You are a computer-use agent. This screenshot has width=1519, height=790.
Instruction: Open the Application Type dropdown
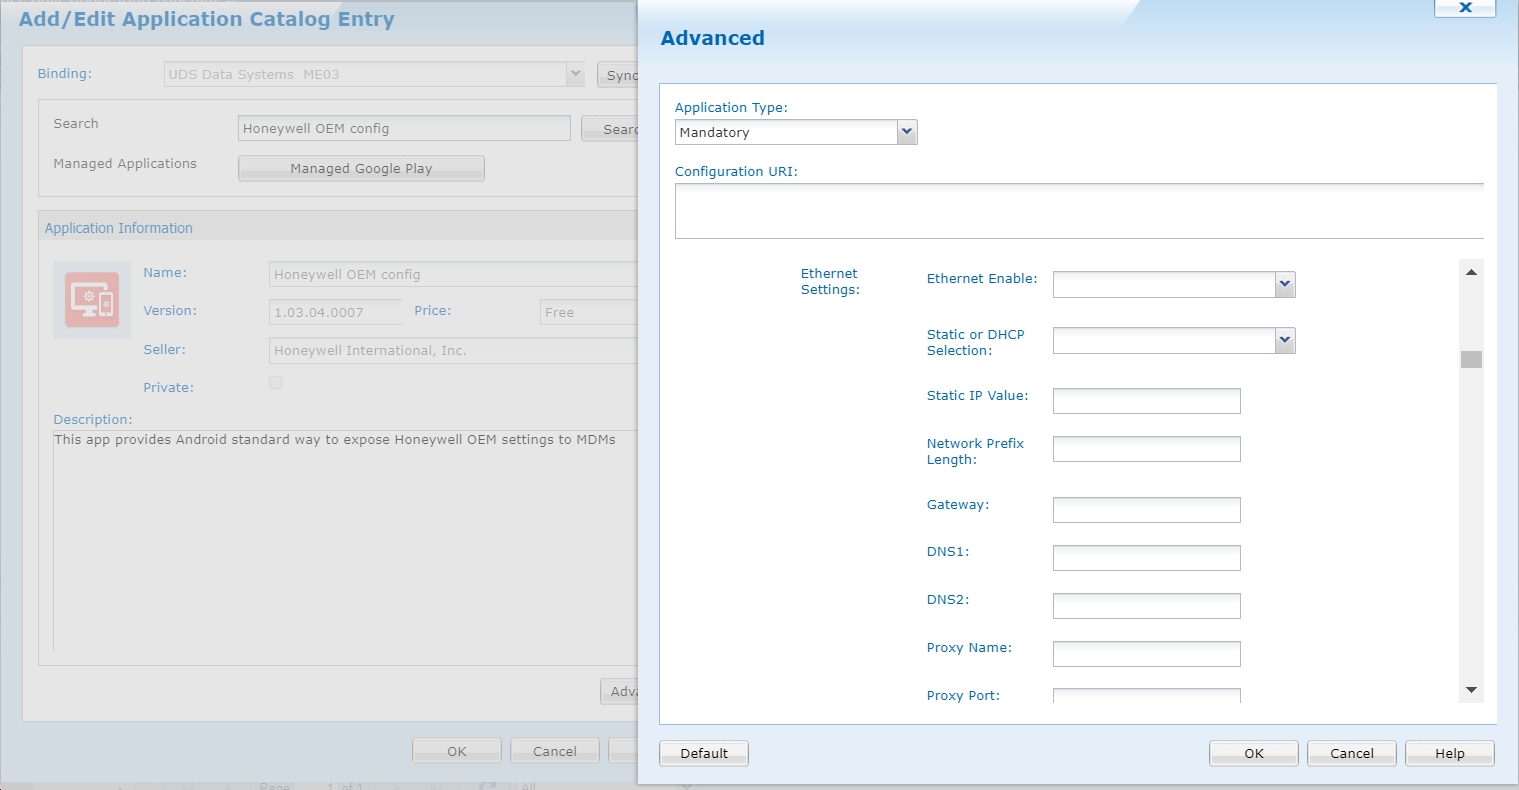coord(906,132)
